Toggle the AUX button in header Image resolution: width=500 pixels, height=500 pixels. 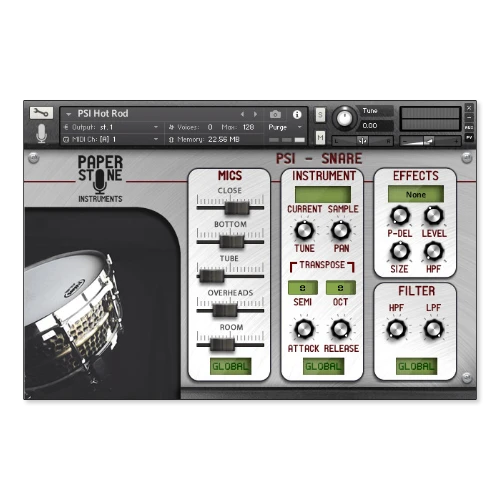point(469,127)
